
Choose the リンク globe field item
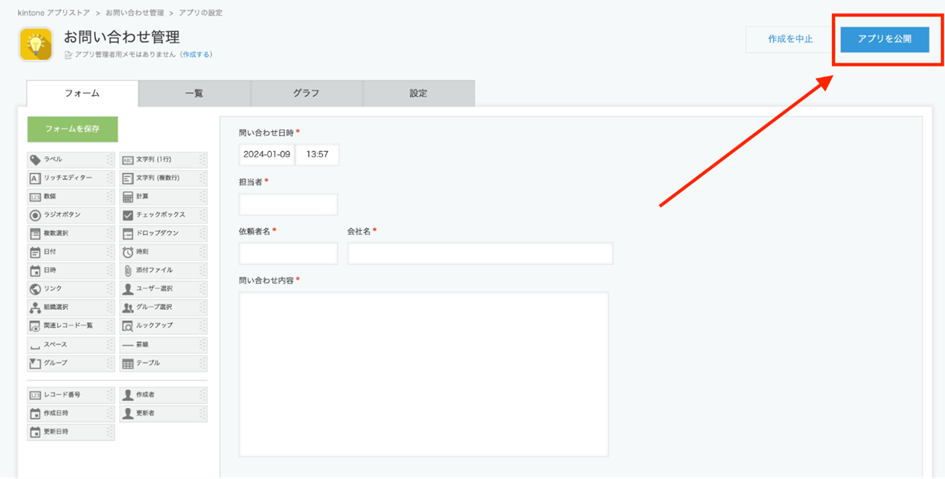(x=70, y=289)
